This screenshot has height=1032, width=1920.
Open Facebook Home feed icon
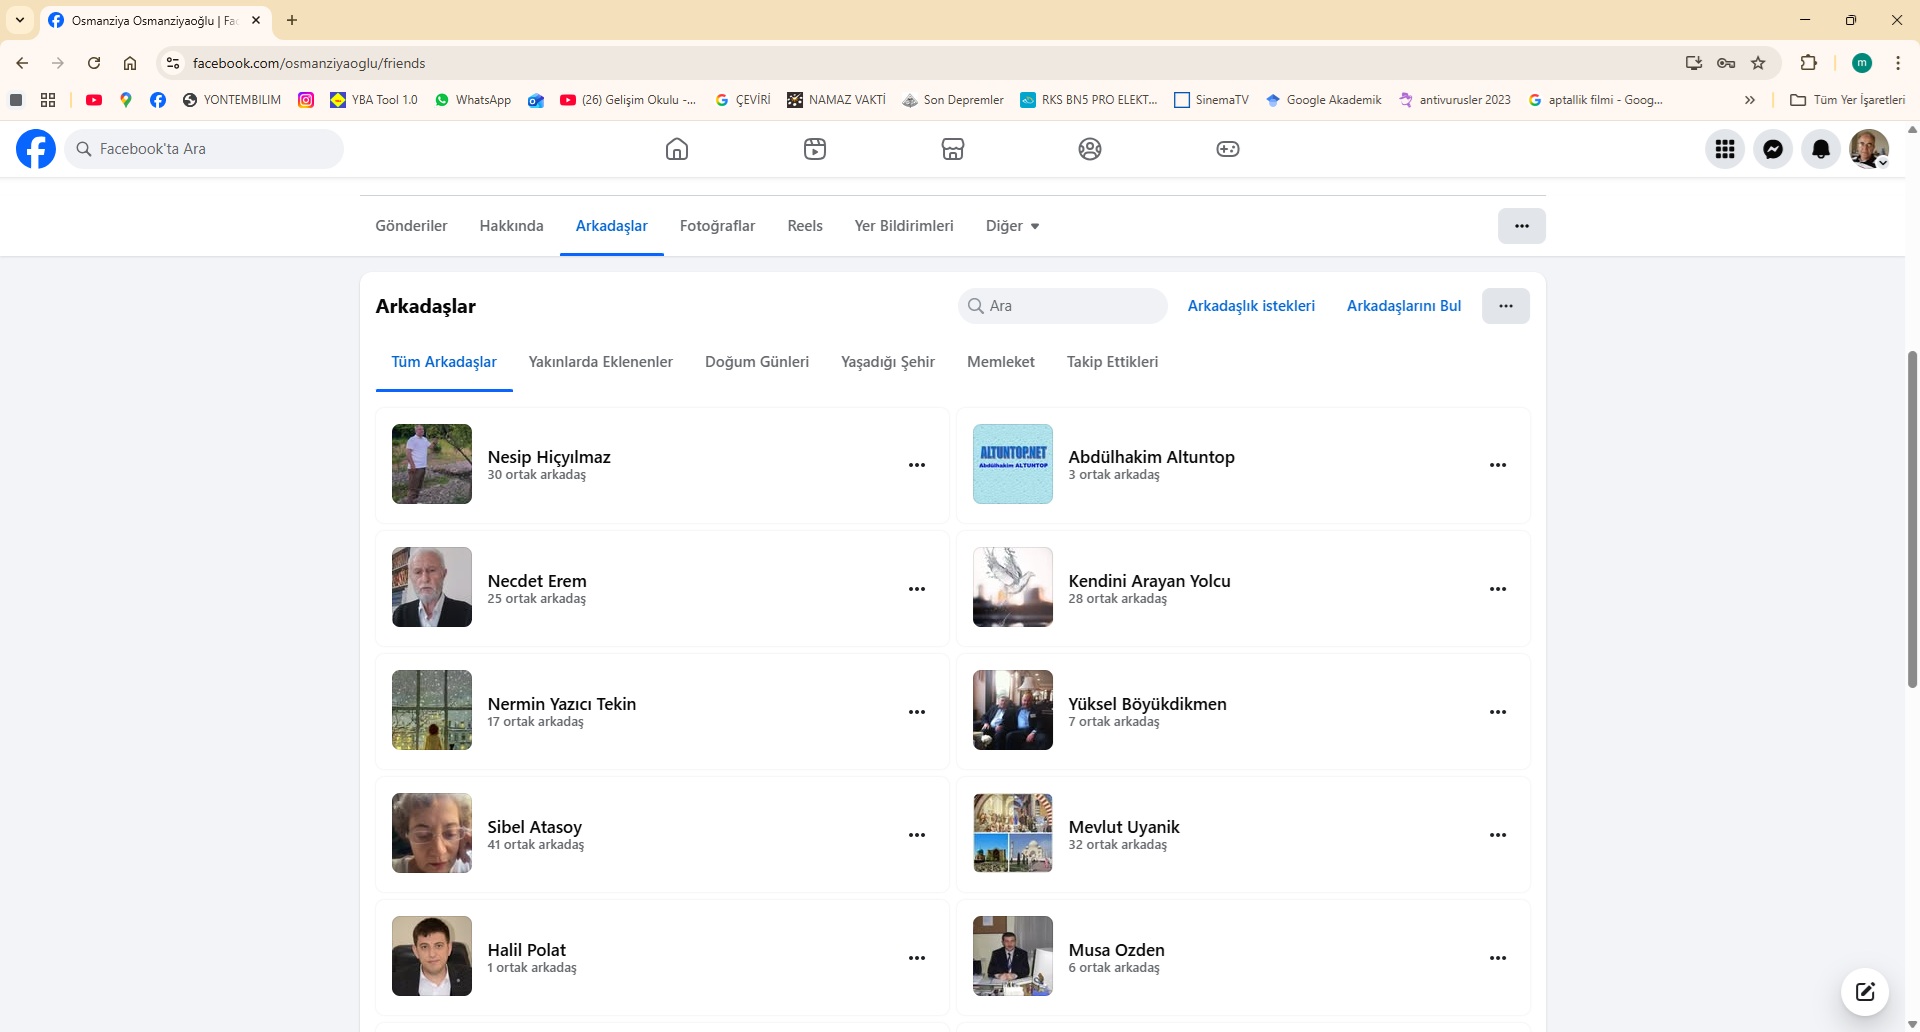[677, 149]
